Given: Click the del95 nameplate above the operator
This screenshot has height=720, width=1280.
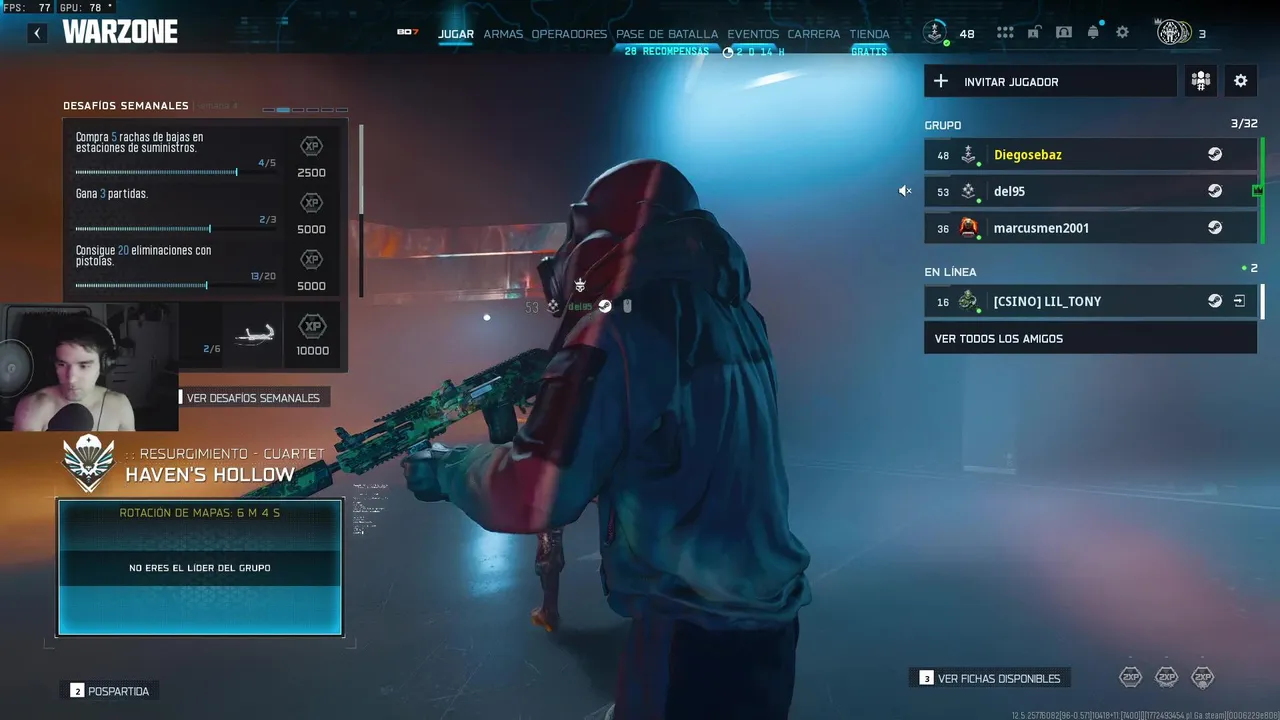Looking at the screenshot, I should (580, 306).
